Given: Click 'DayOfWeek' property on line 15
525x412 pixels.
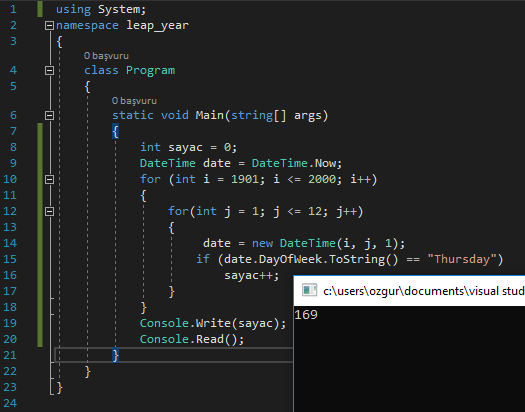Looking at the screenshot, I should [290, 259].
